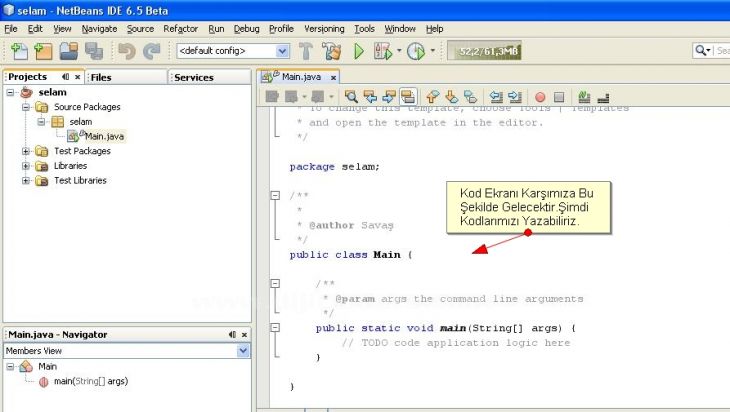Click the memory usage bar 52,2/61,3MB
This screenshot has width=730, height=412.
(x=484, y=51)
